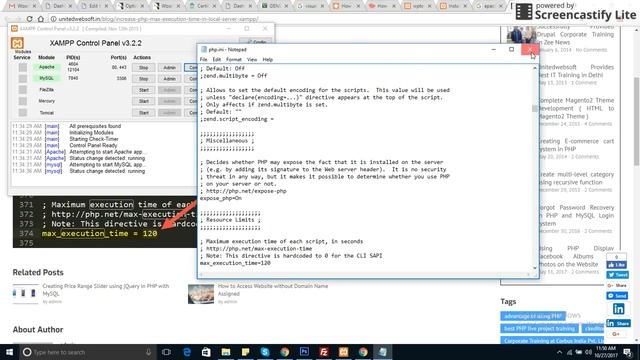Open File Explorer from the taskbar
Screen dimensions: 640x360
click(x=226, y=352)
